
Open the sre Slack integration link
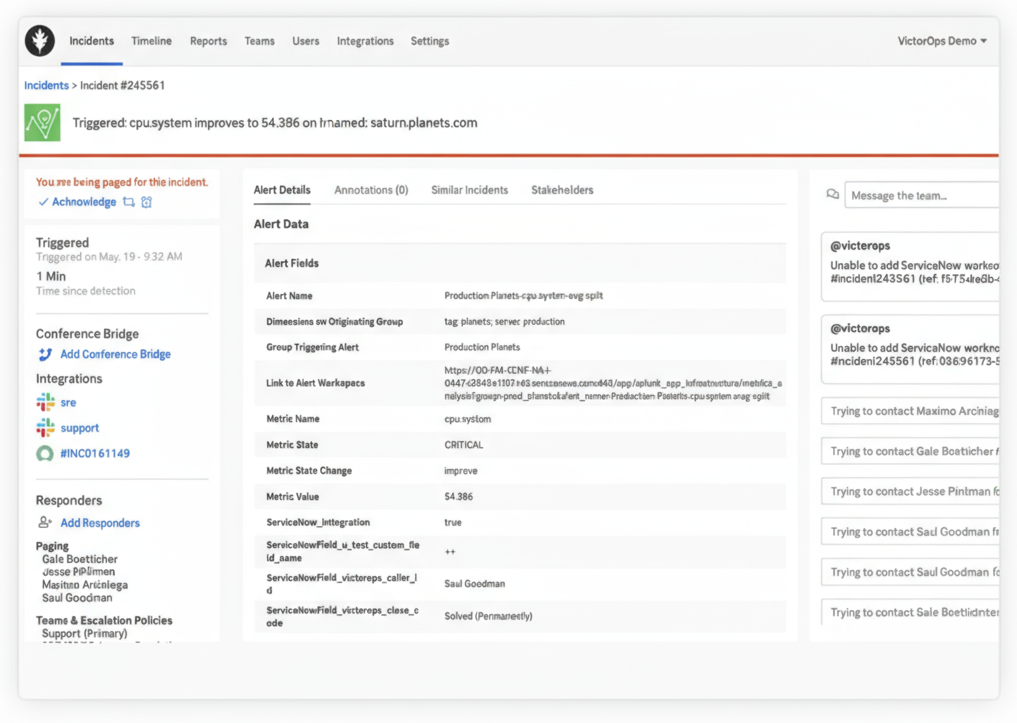(x=68, y=403)
